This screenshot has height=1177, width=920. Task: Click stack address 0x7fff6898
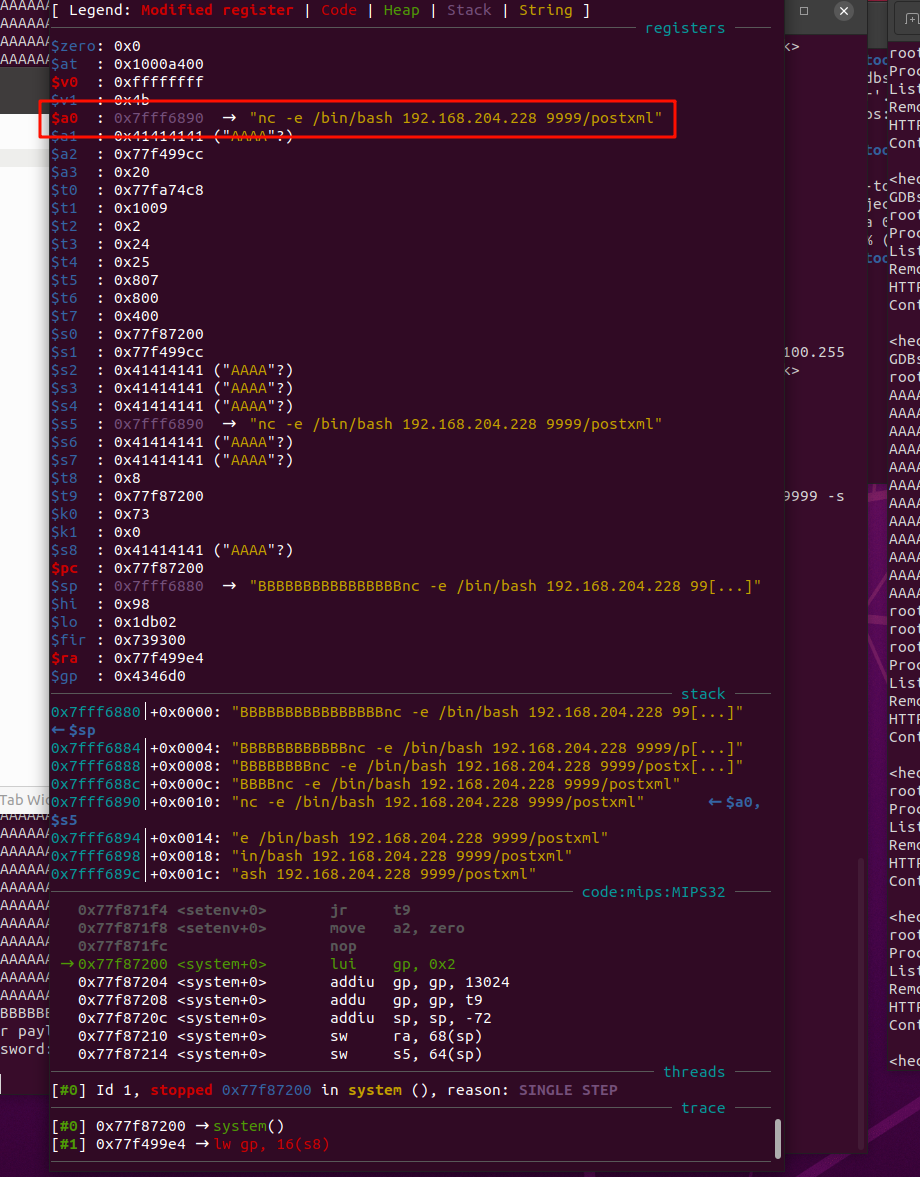(96, 857)
